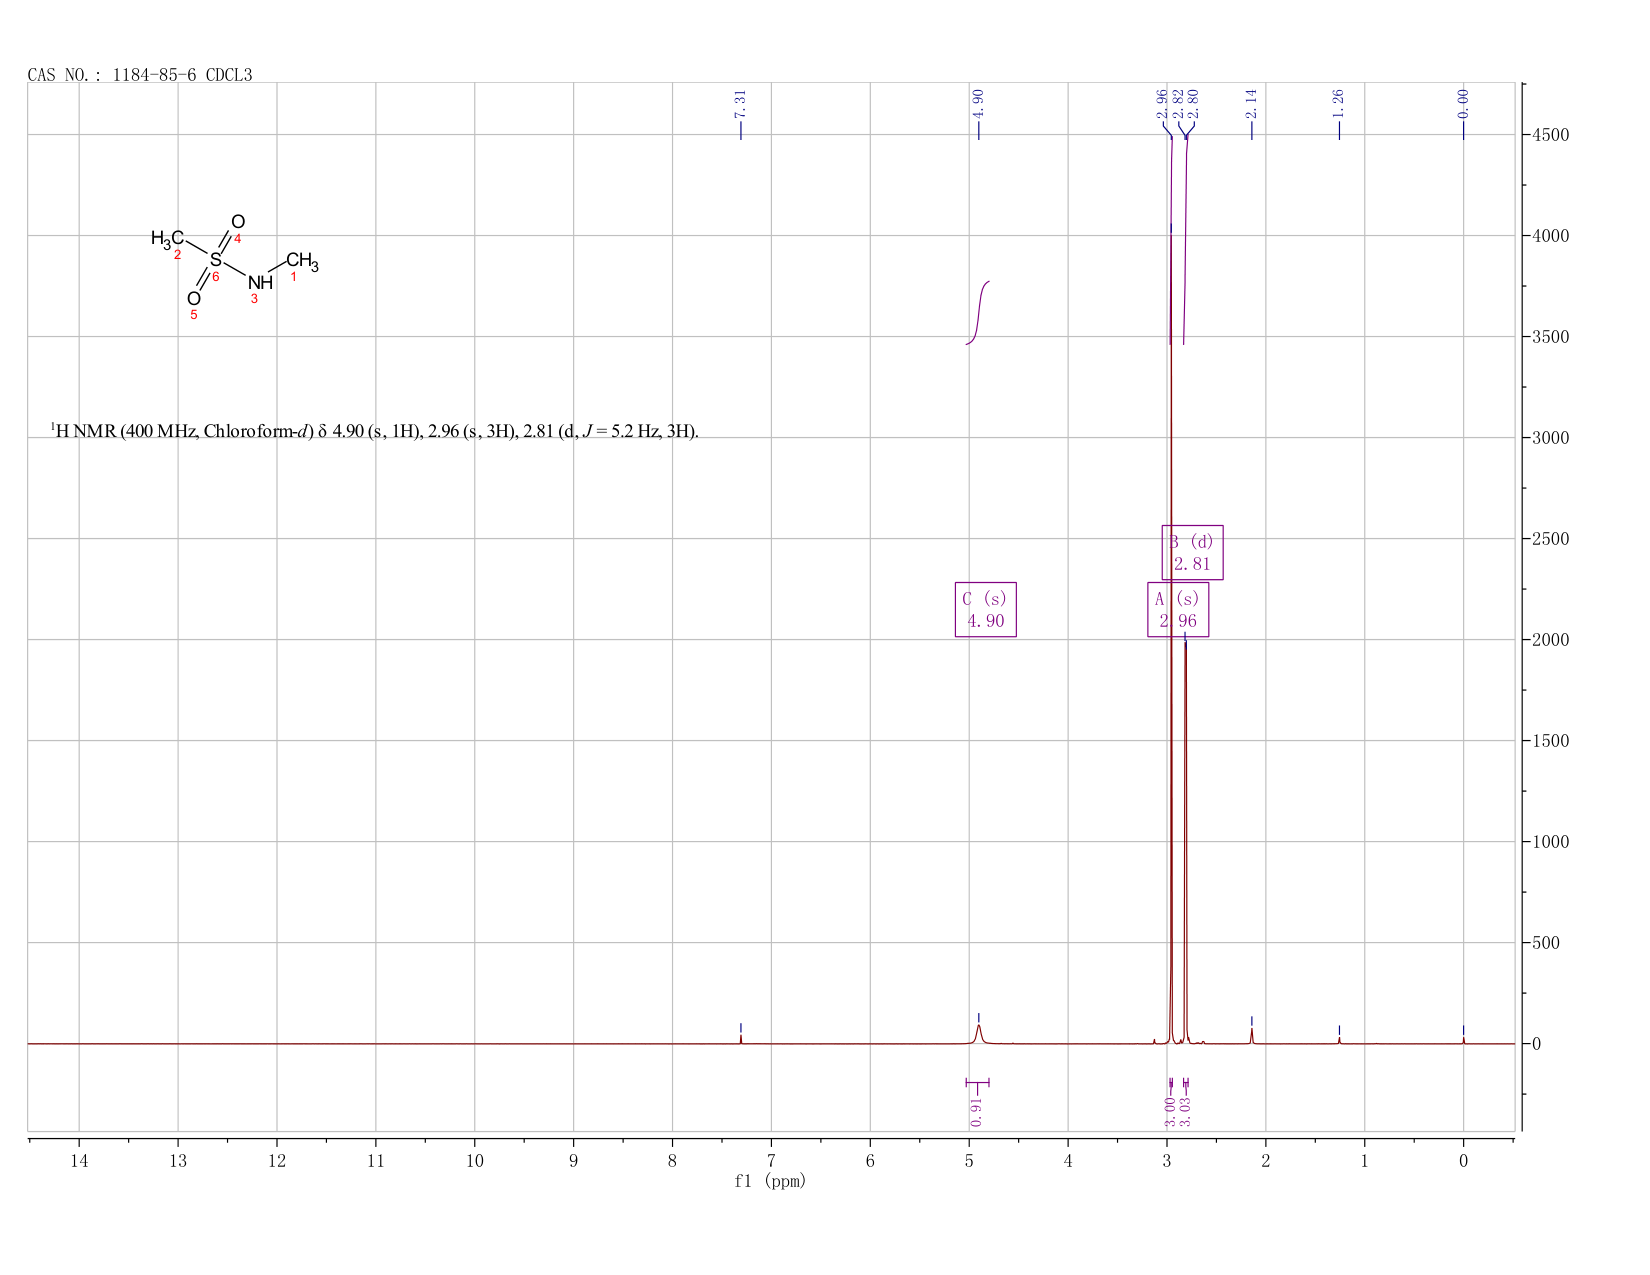Click the 1H NMR report text line
Screen dimensions: 1650x1275
point(375,432)
